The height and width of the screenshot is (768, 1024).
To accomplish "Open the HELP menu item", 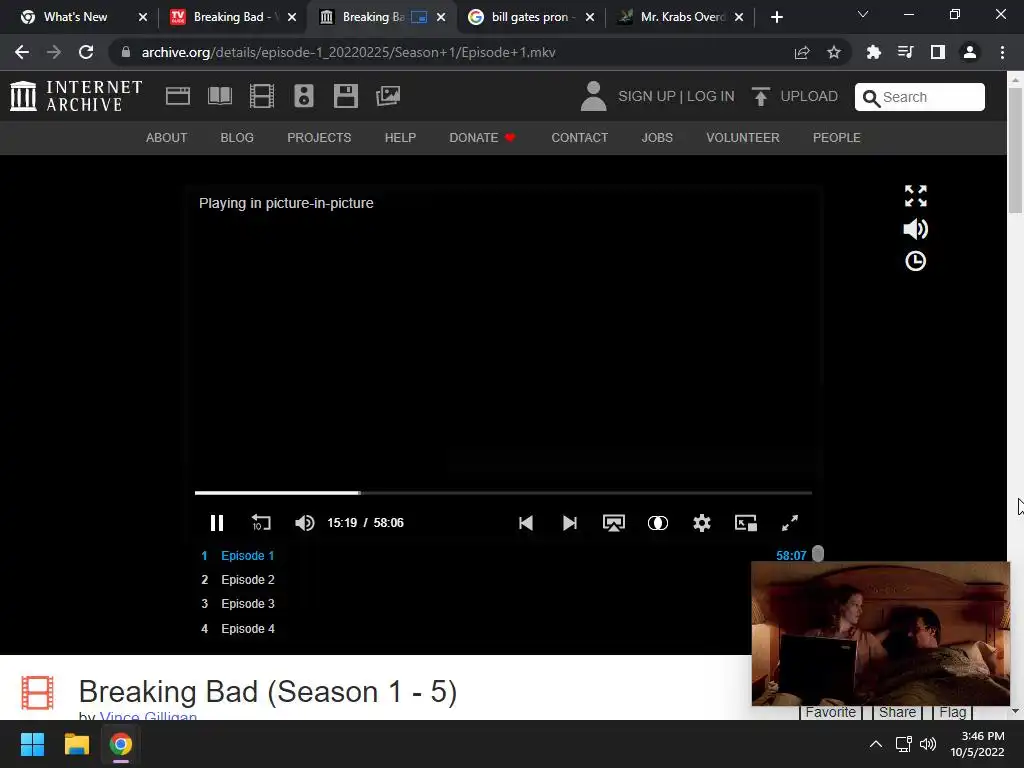I will (400, 138).
